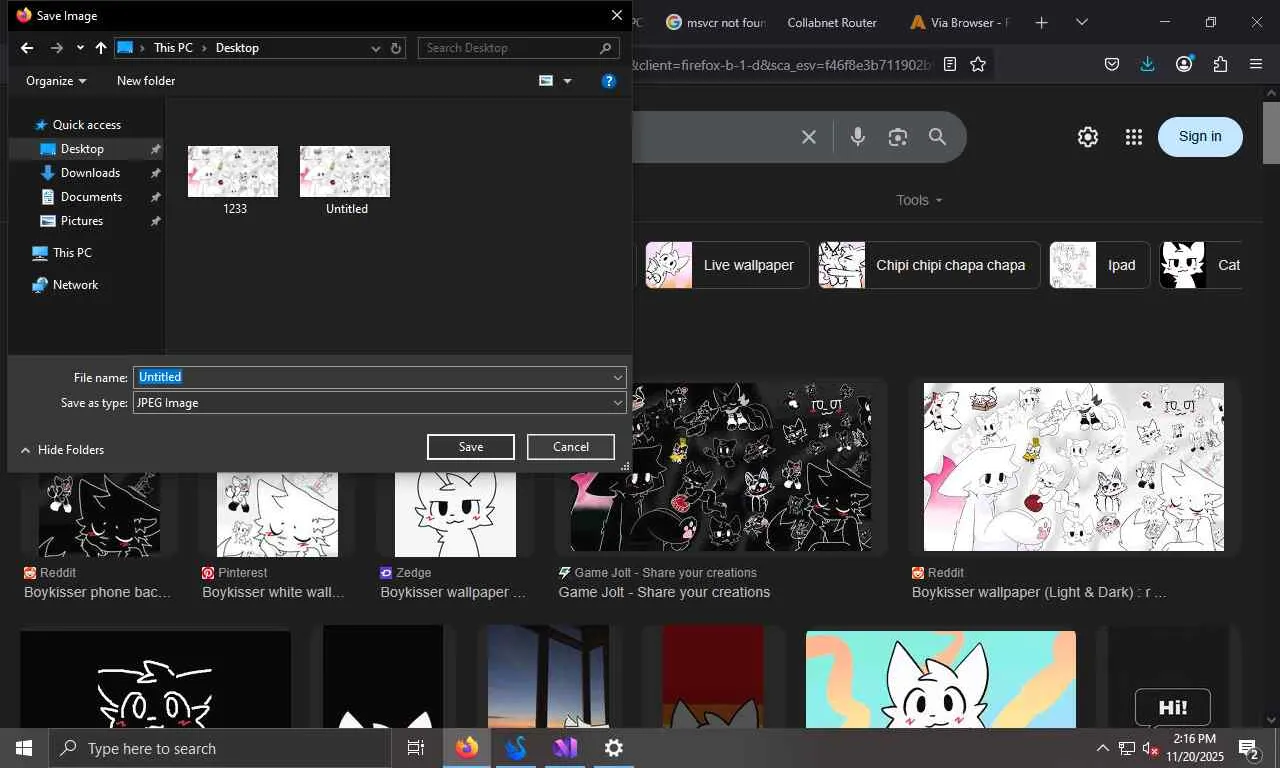
Task: Change view layout icon
Action: pyautogui.click(x=546, y=81)
